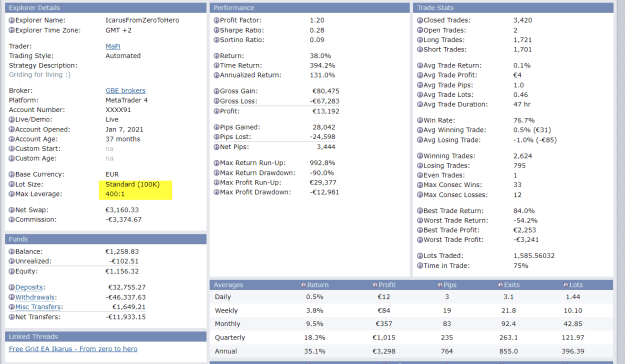Click the Weekly profit €84 cell
Viewport: 625px width, 364px height.
point(384,311)
